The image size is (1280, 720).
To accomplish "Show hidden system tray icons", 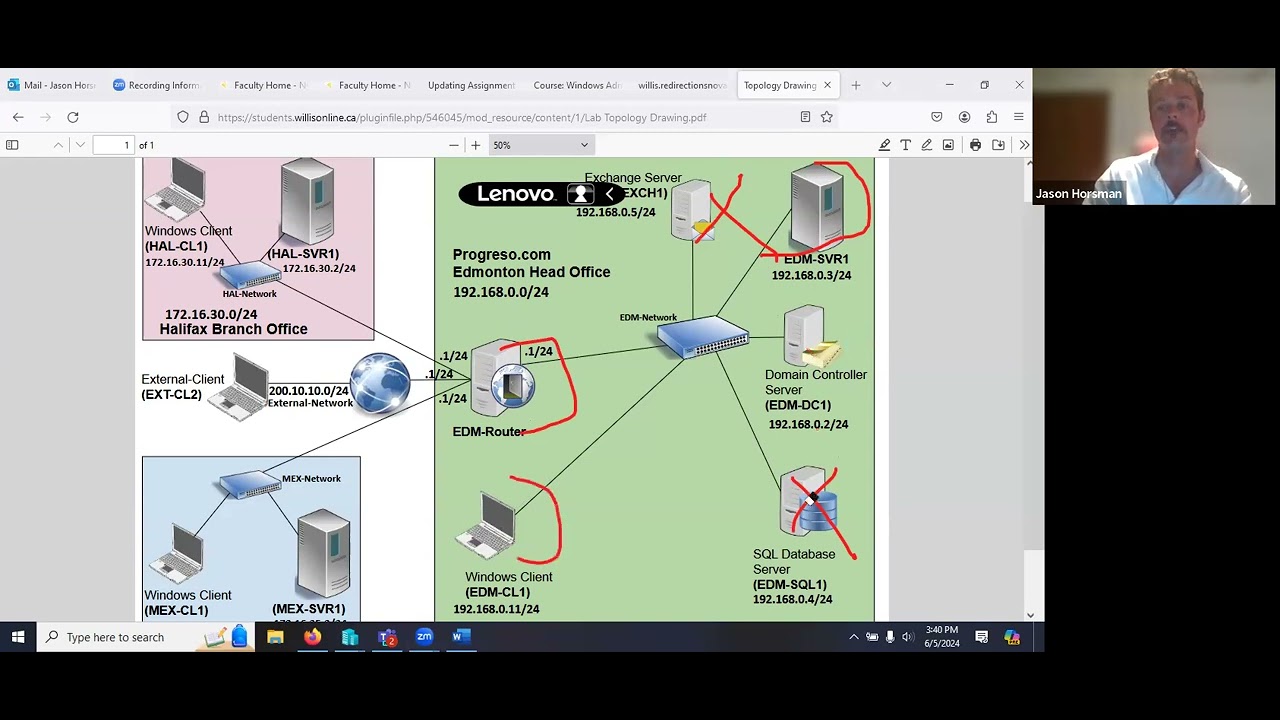I will click(853, 637).
